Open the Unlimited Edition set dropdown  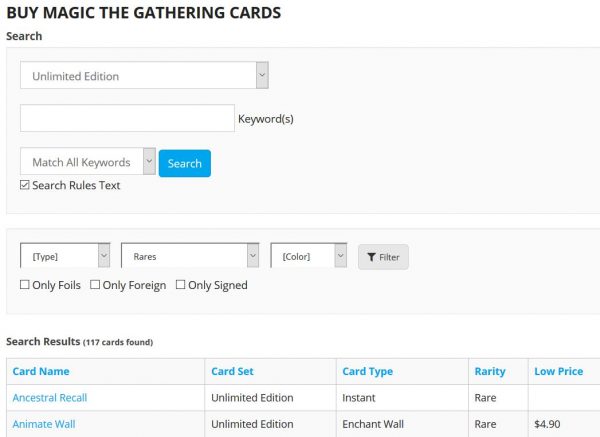click(144, 76)
